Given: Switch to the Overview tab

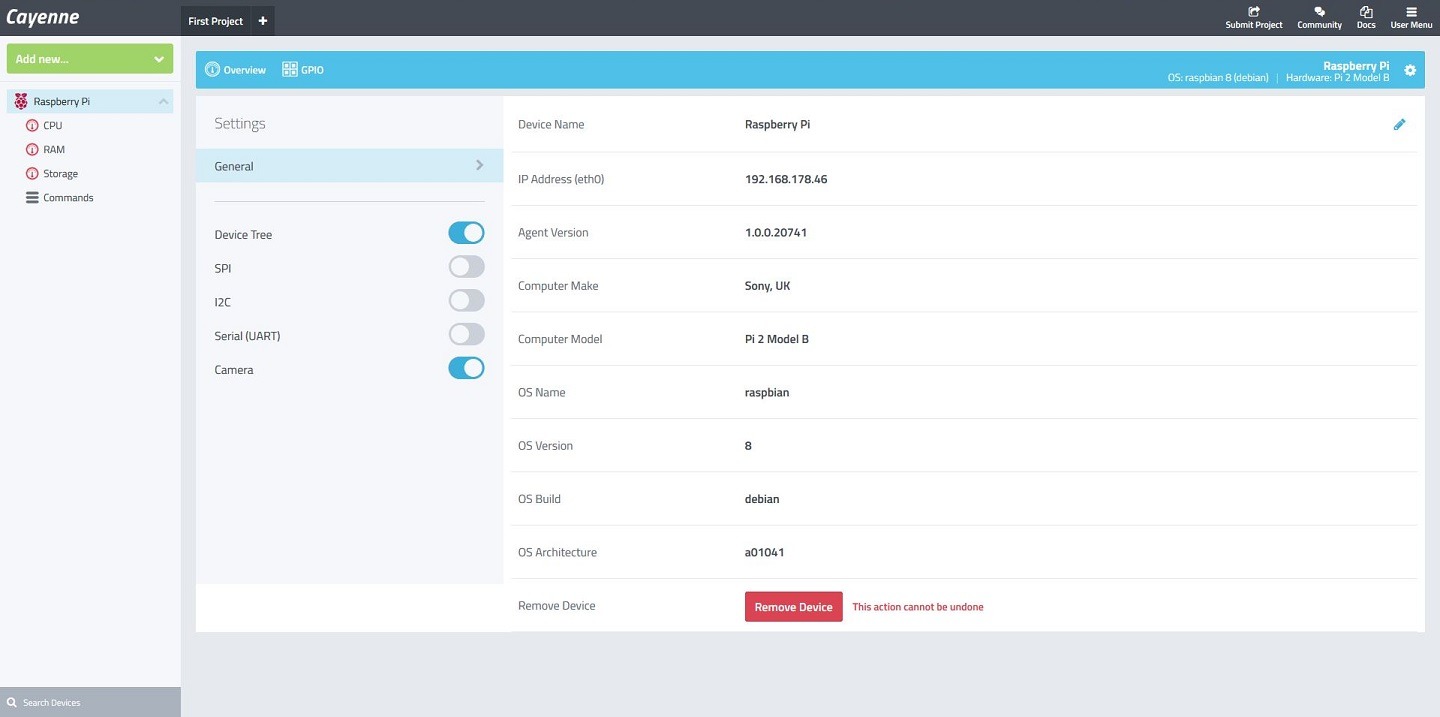Looking at the screenshot, I should click(236, 70).
